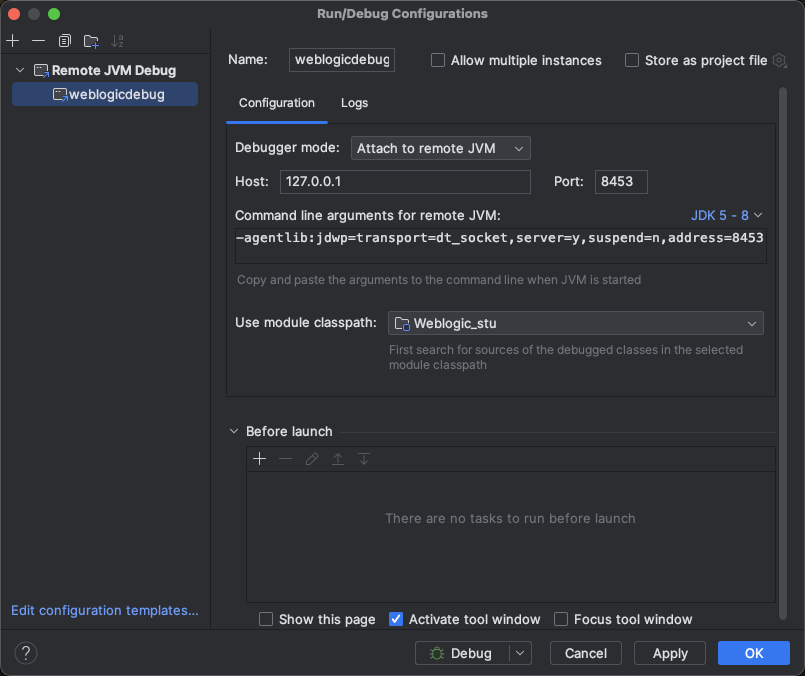Click the Remove Configuration minus icon

[x=38, y=41]
